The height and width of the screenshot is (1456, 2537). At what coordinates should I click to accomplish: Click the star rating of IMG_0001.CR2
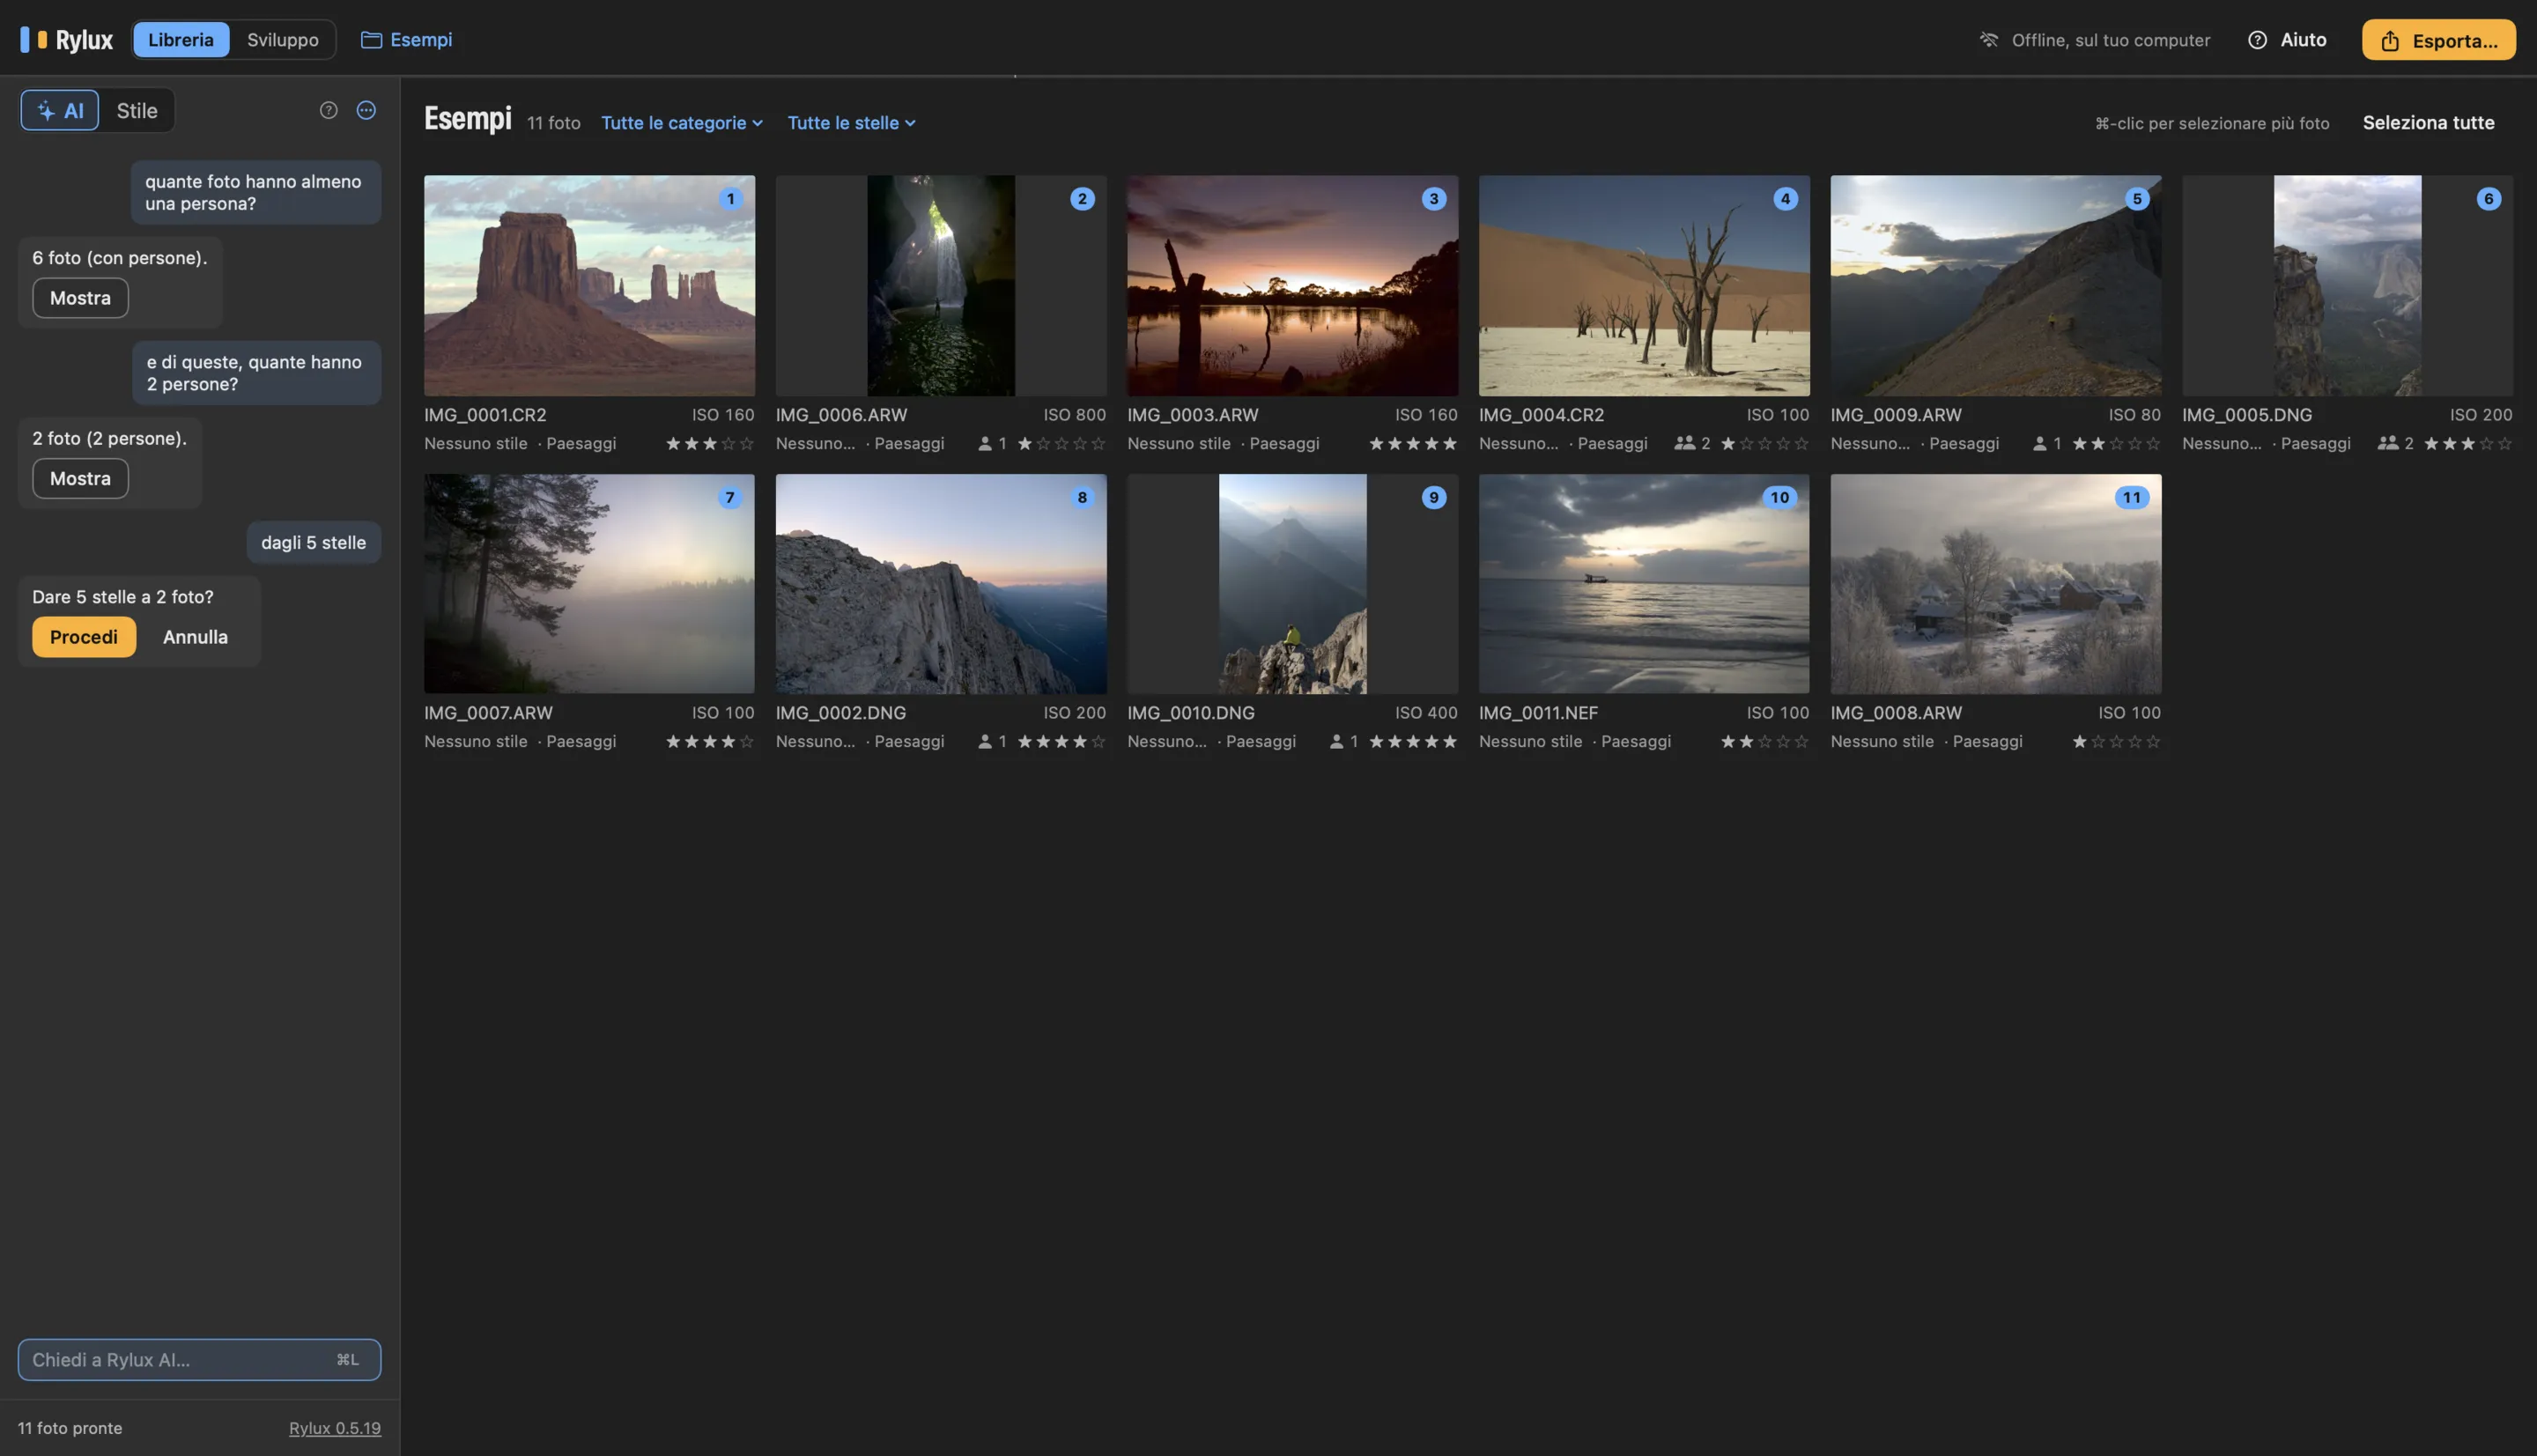(x=710, y=443)
